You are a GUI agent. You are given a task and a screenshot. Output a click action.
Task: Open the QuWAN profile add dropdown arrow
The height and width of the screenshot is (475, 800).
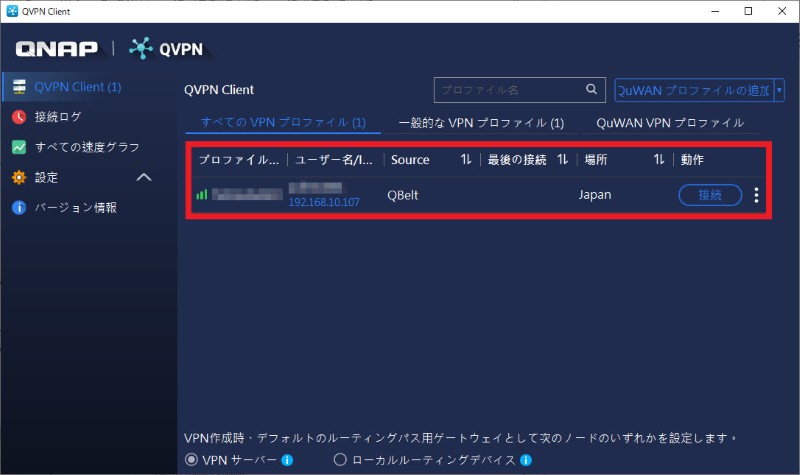pyautogui.click(x=780, y=90)
